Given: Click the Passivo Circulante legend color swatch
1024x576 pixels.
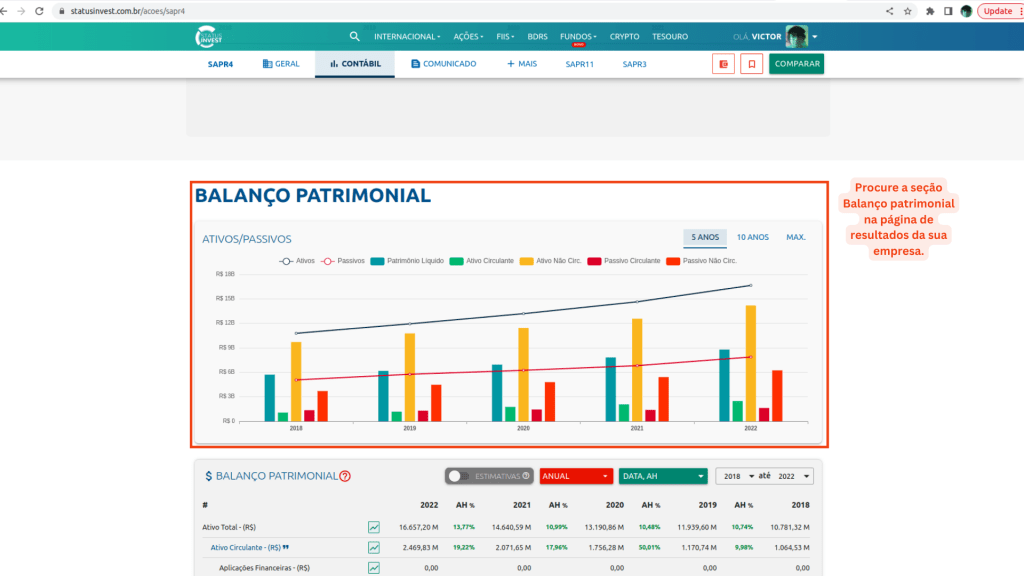Looking at the screenshot, I should click(x=594, y=261).
